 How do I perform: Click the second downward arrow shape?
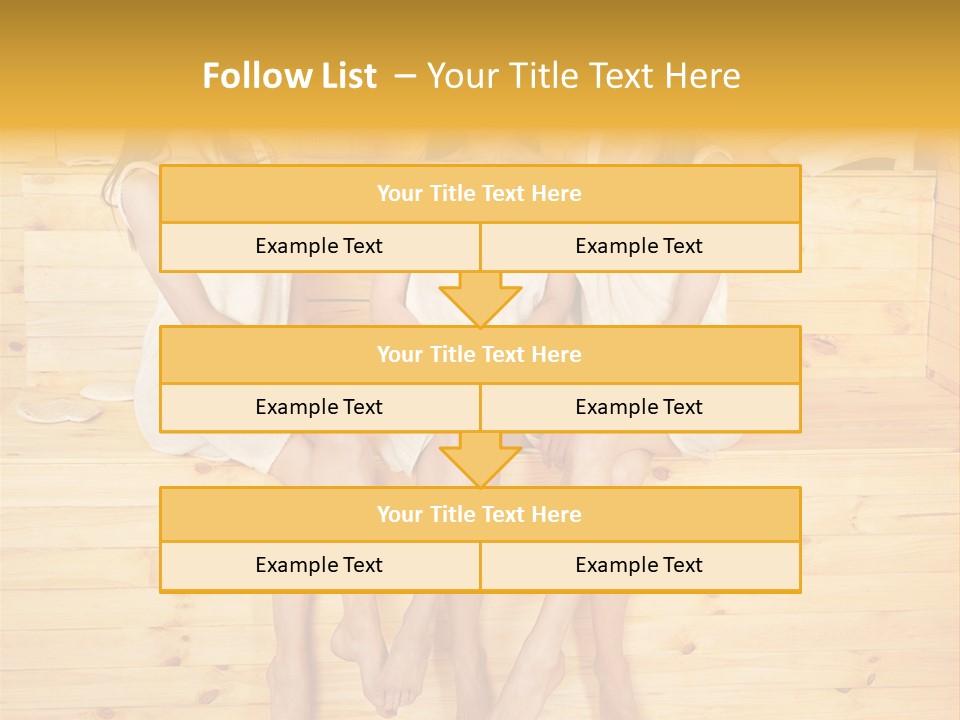coord(480,459)
